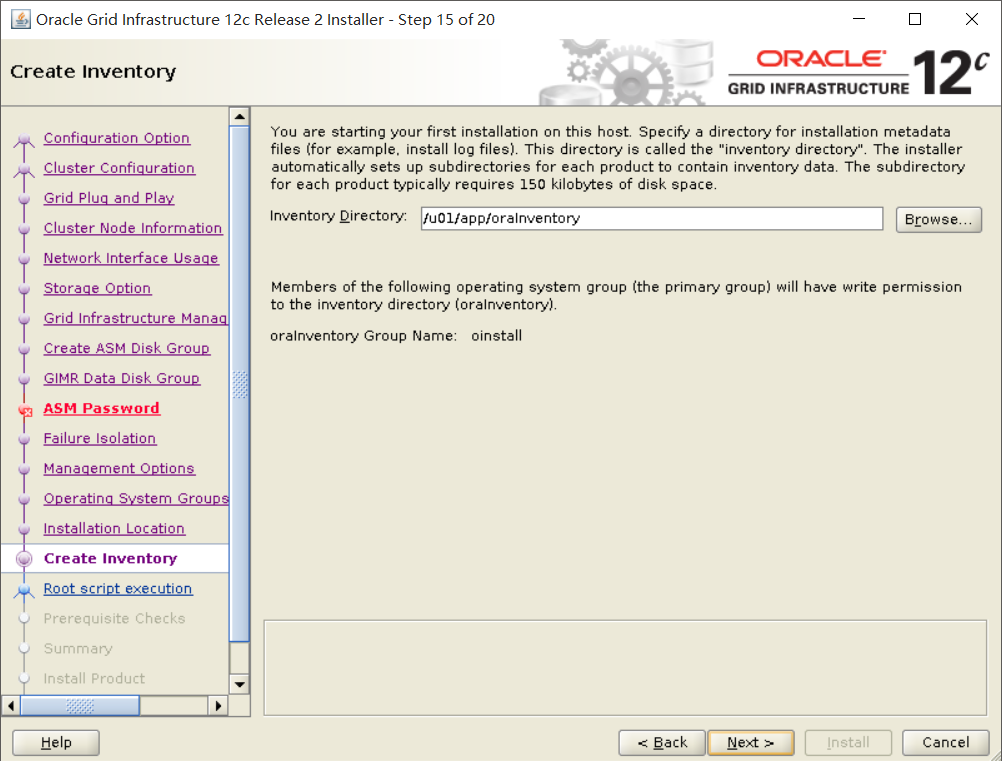Click the cluster icon beside Configuration Option

(x=24, y=138)
